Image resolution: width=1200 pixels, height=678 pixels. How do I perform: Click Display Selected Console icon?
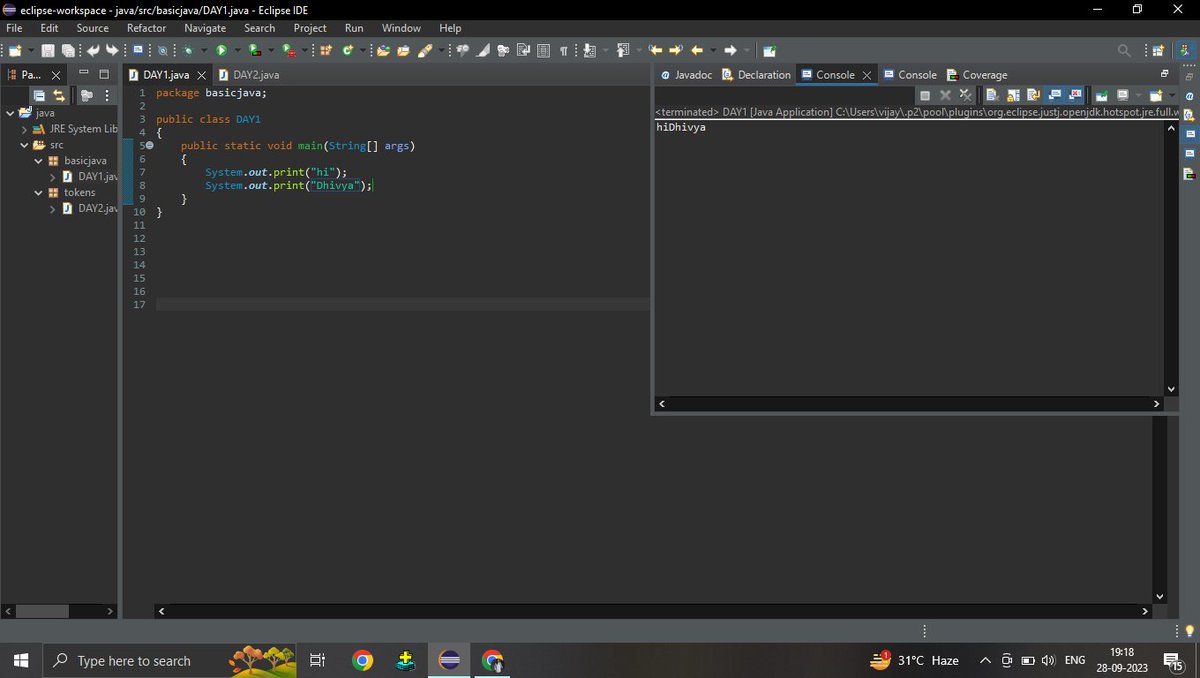pos(1123,95)
